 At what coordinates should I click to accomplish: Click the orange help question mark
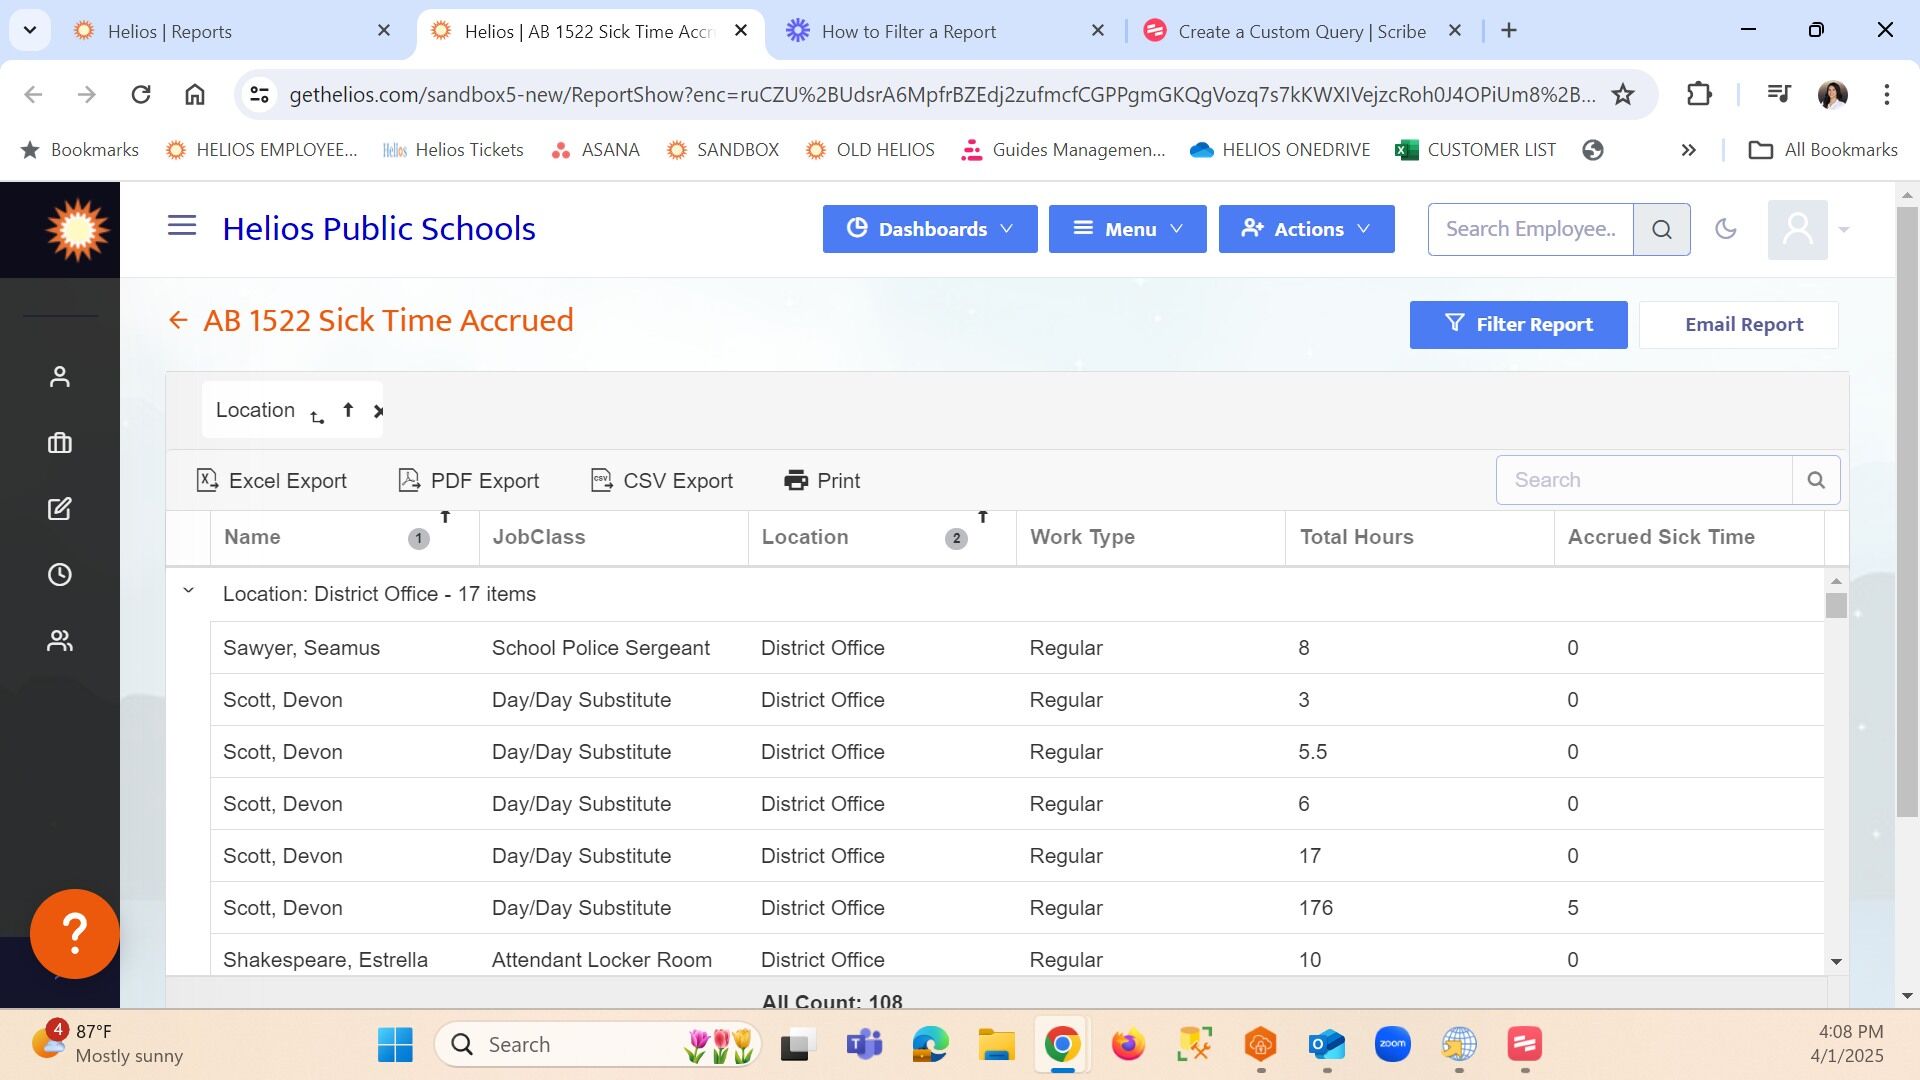[x=75, y=933]
